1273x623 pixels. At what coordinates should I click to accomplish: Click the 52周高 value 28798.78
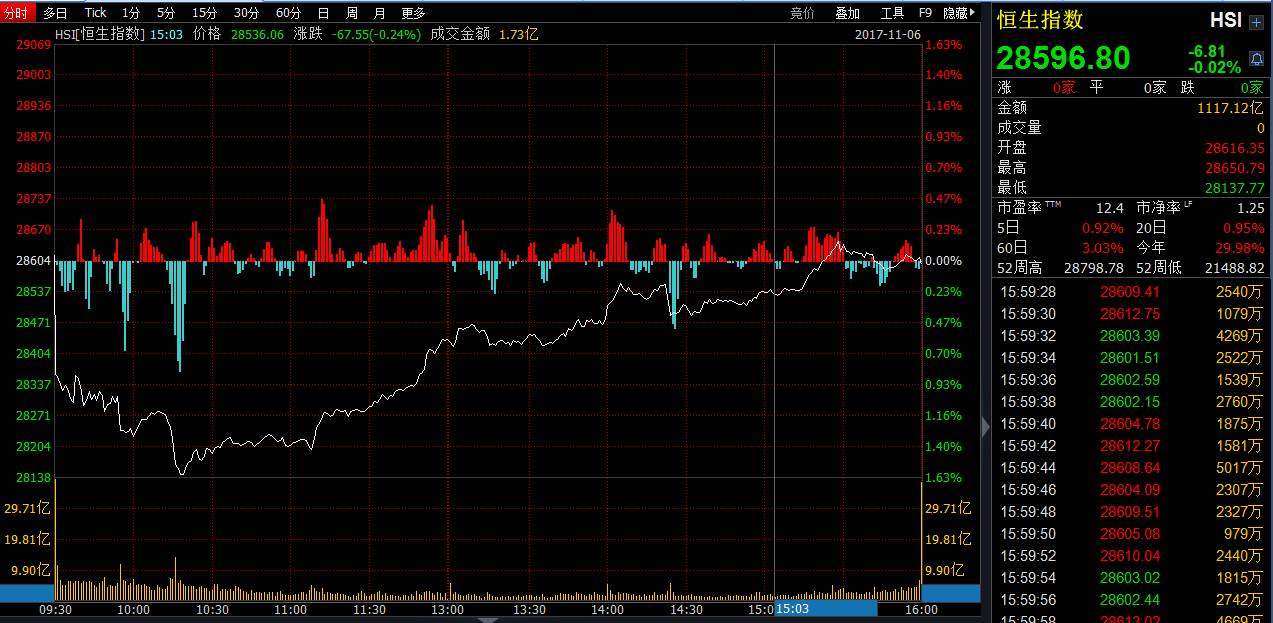pos(1093,267)
